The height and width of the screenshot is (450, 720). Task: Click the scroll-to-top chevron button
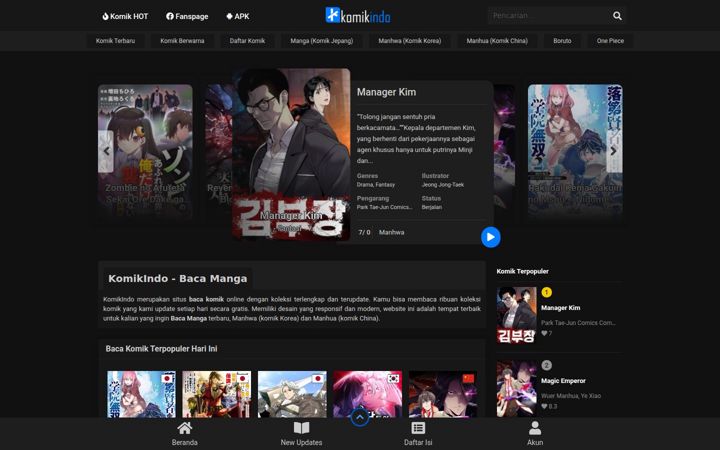(x=360, y=417)
